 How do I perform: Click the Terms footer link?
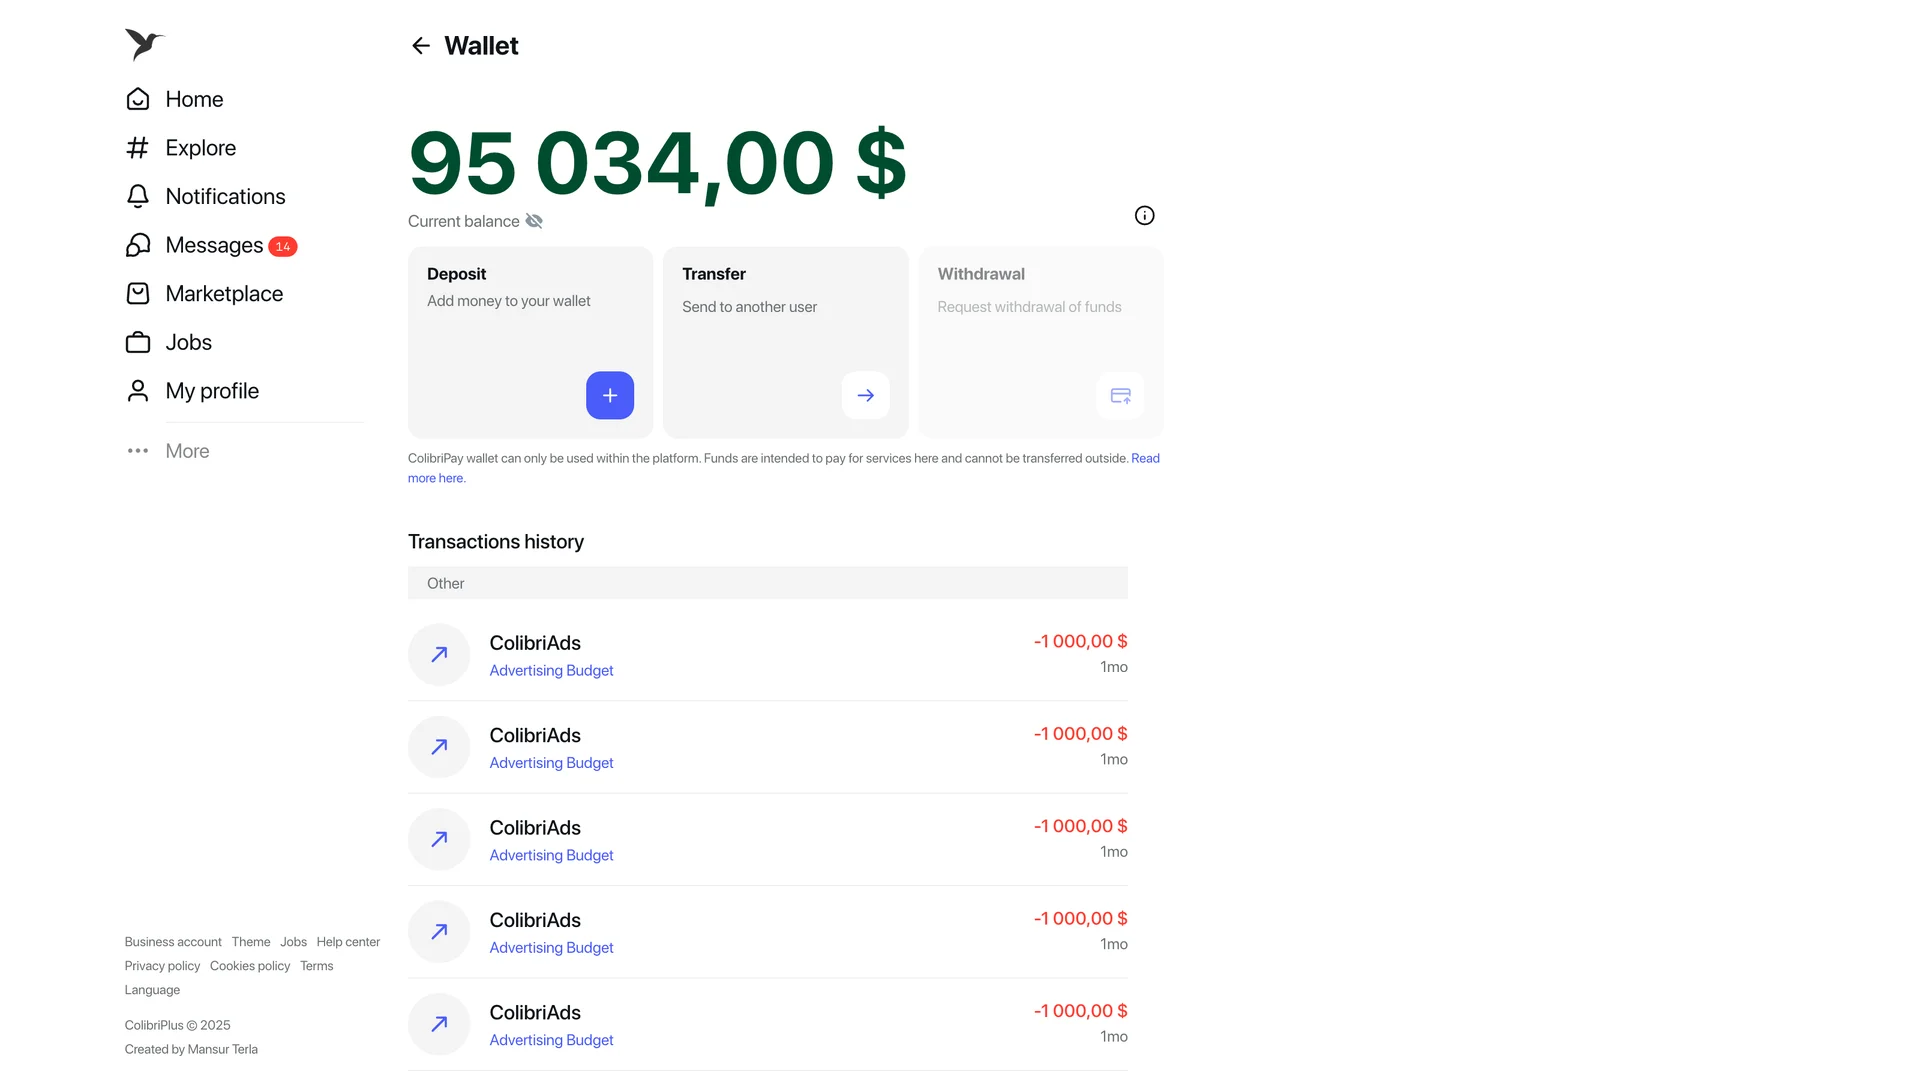[x=317, y=966]
